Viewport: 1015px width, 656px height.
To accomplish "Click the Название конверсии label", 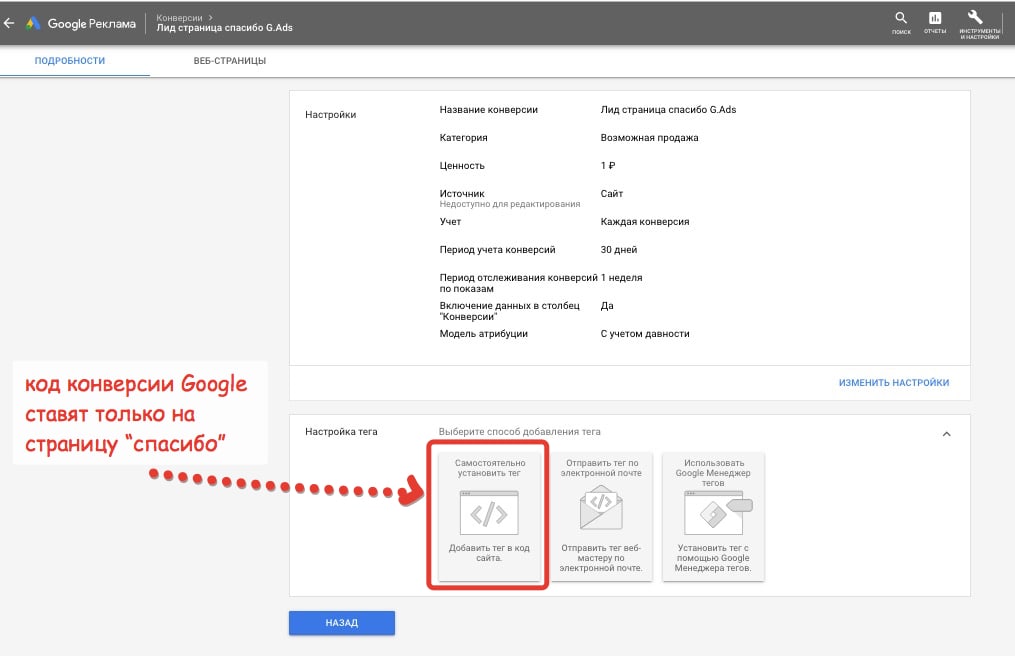I will 489,110.
